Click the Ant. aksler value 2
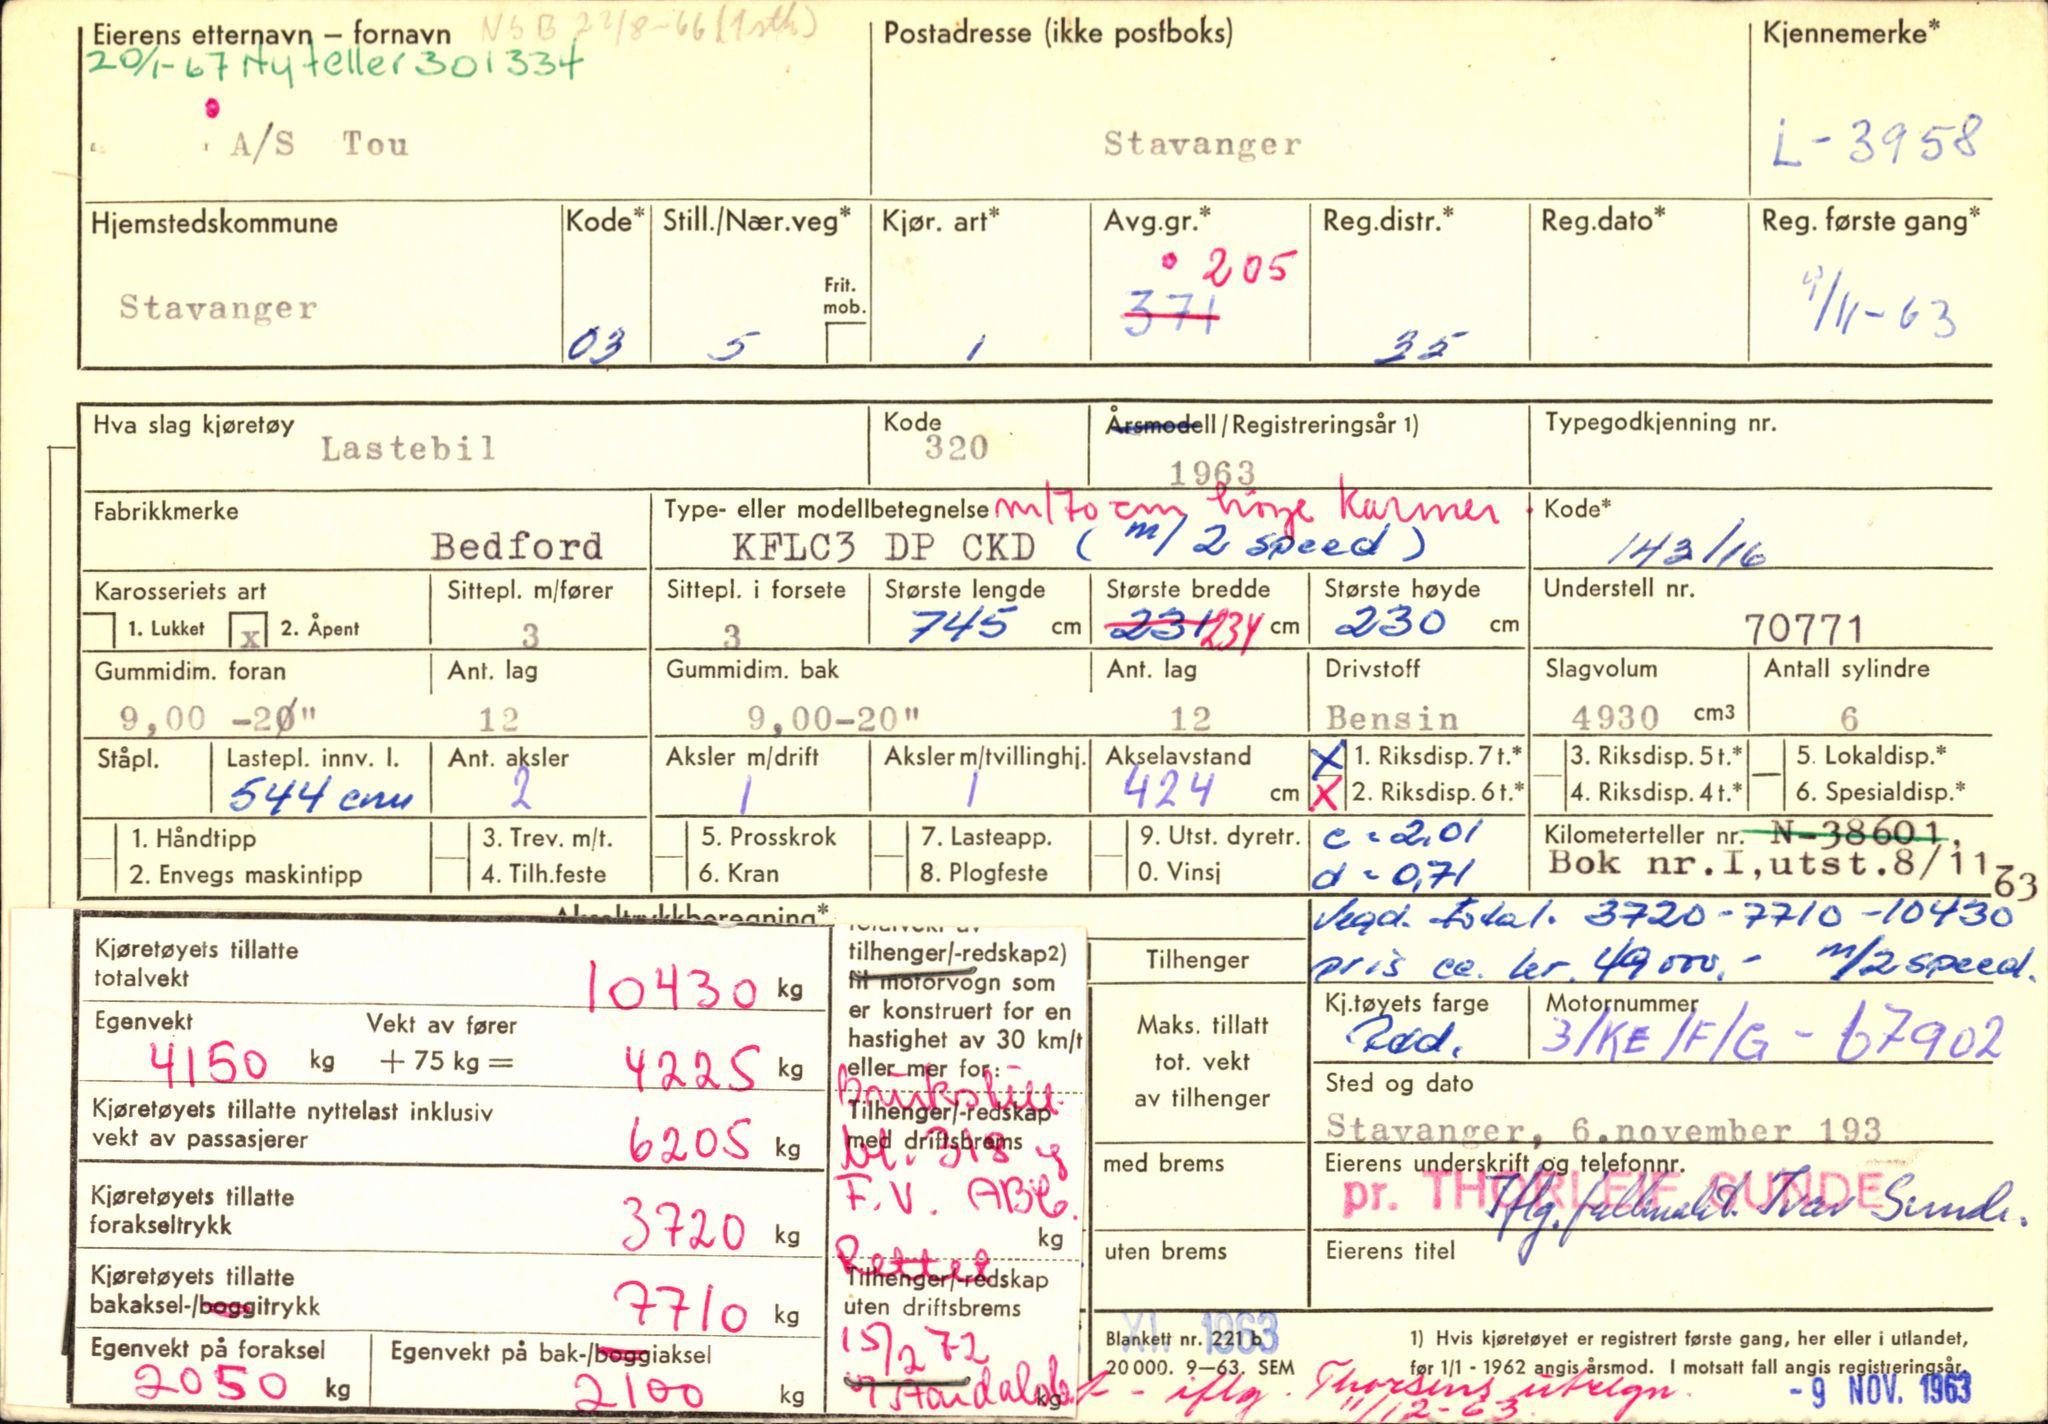 click(520, 790)
